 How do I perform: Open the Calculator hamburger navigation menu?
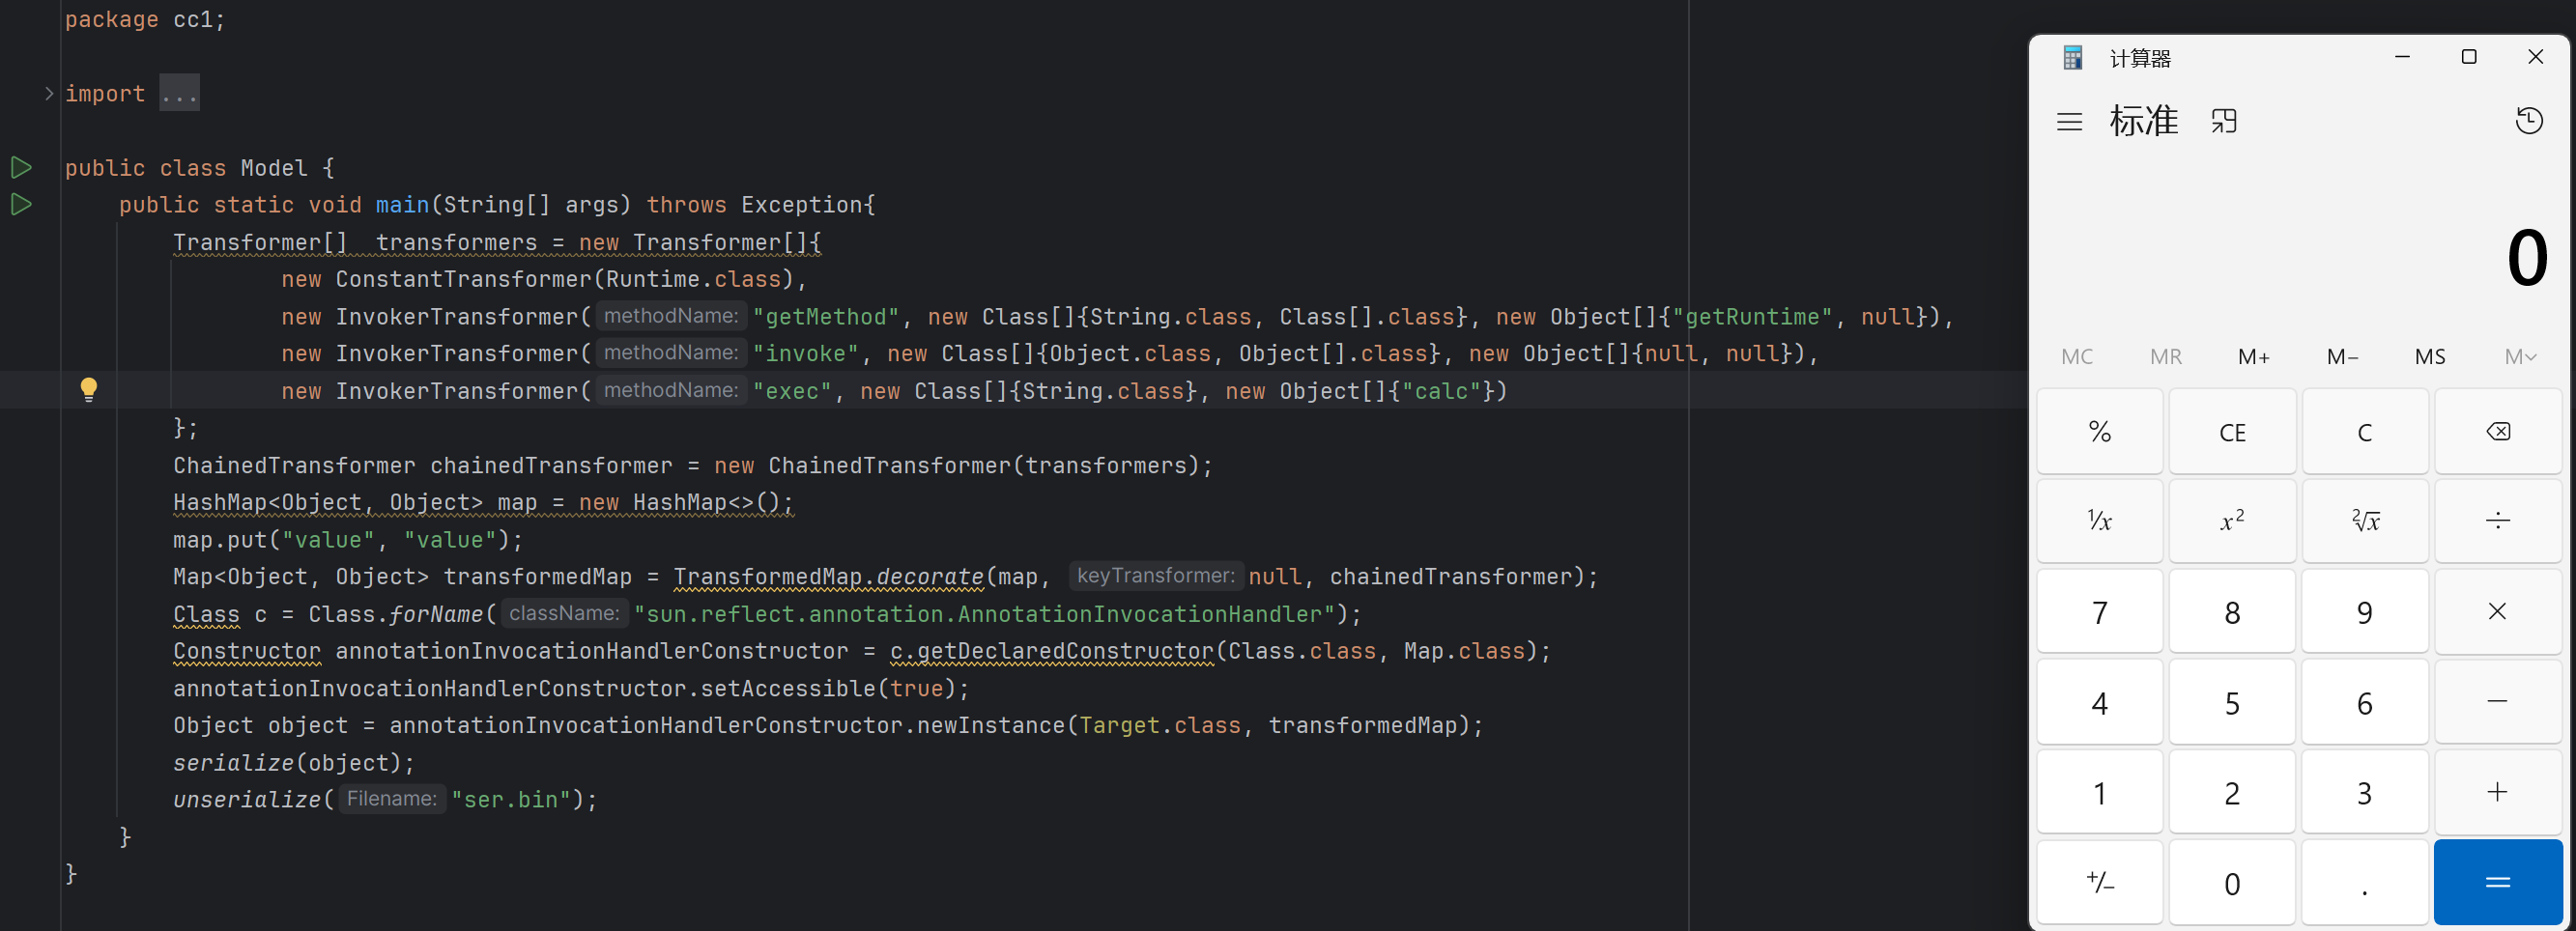click(2069, 122)
